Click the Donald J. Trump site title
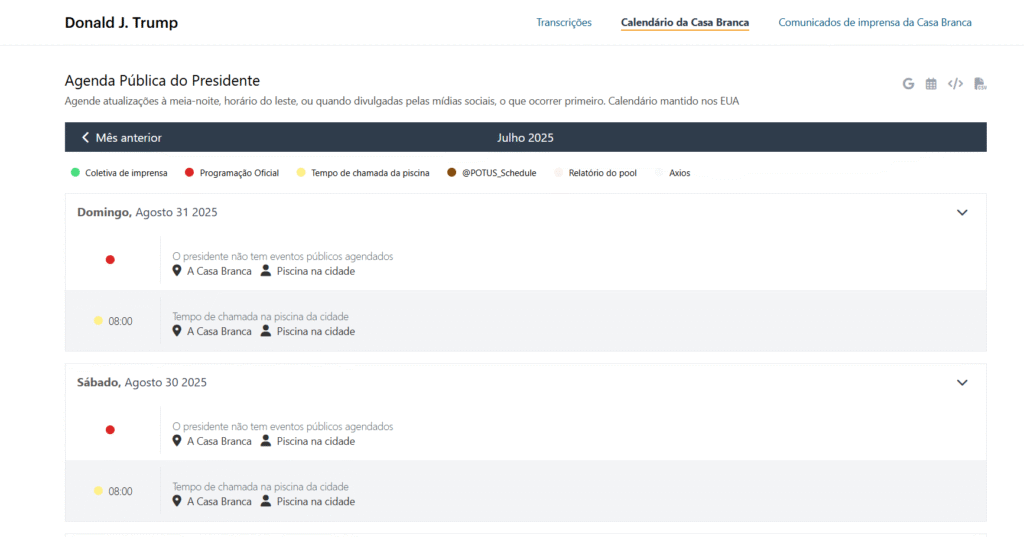The height and width of the screenshot is (537, 1024). tap(121, 22)
